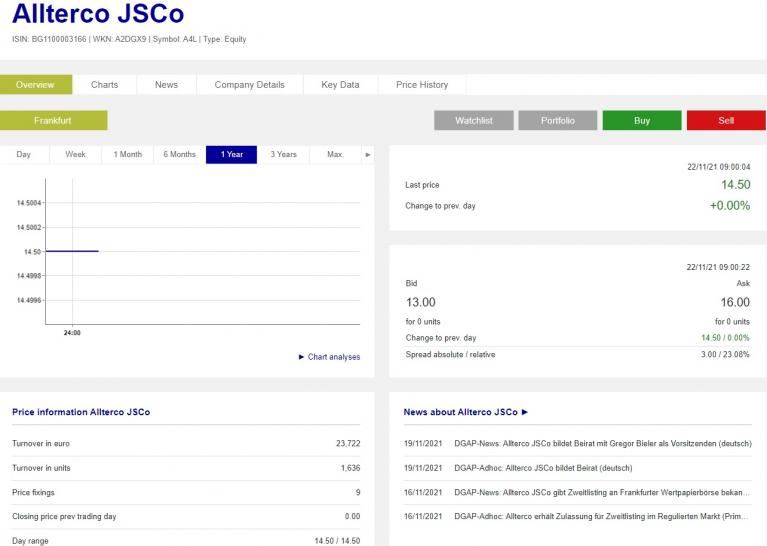
Task: Click the +0.00% change value
Action: pos(730,205)
